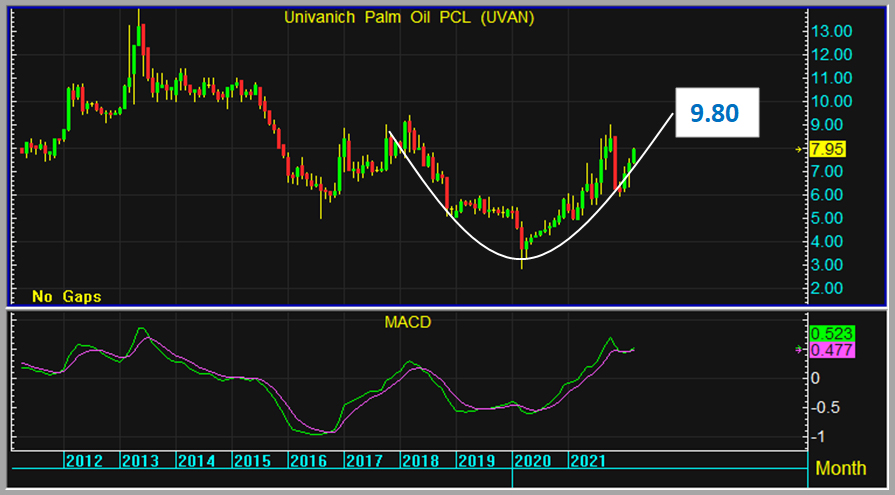Select the 9.80 target price label

[717, 112]
